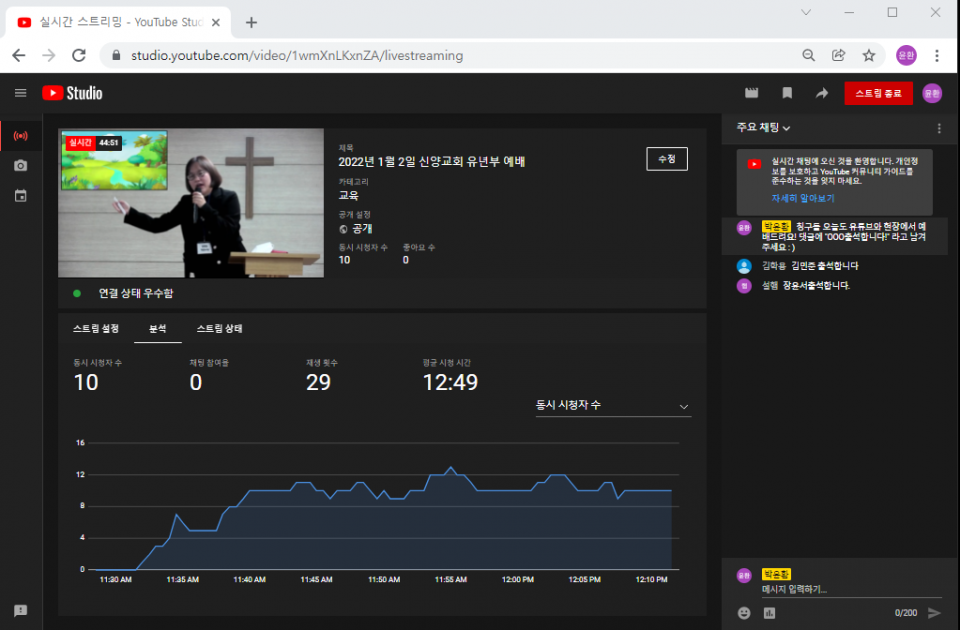Select the live stream sidebar icon
Viewport: 960px width, 630px height.
click(21, 136)
